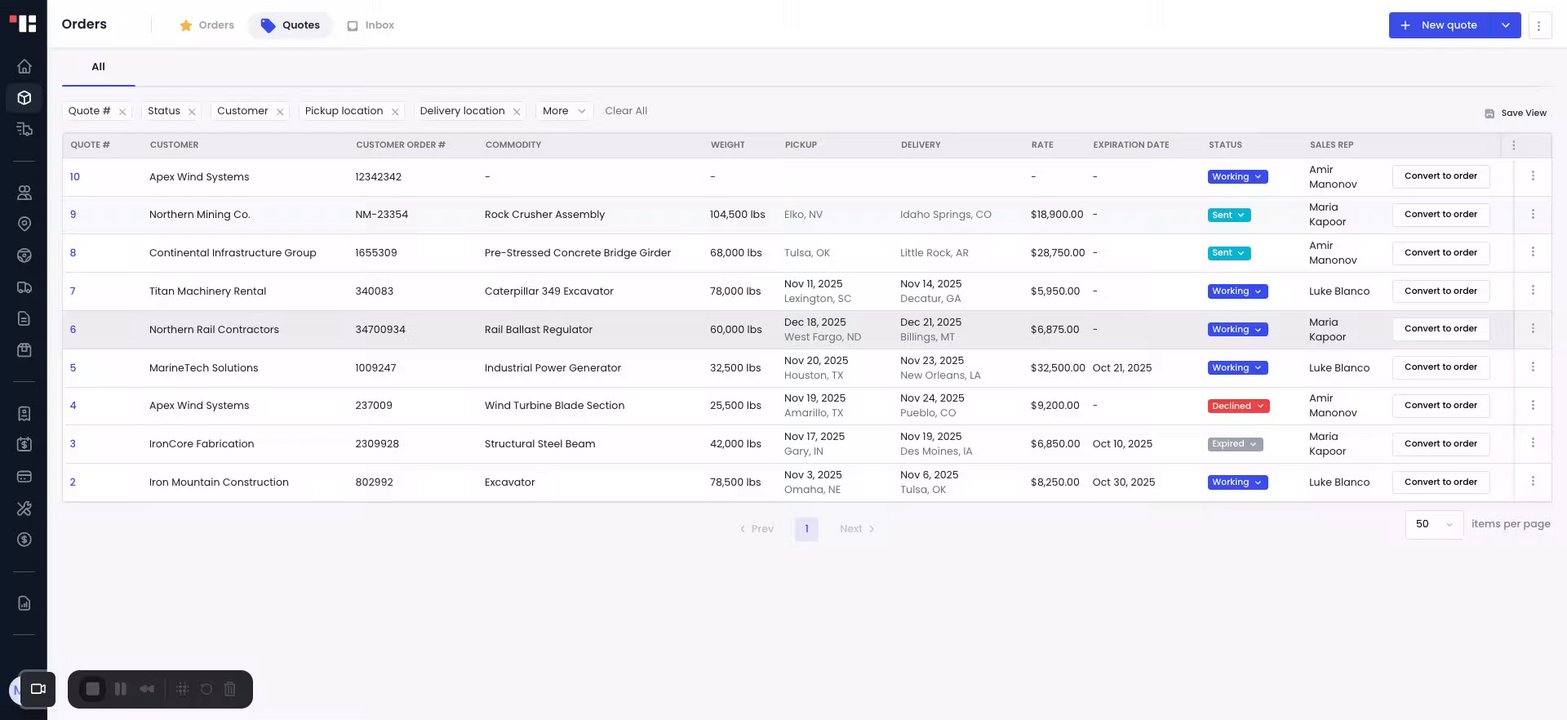Click the video camera recorder icon
Image resolution: width=1567 pixels, height=720 pixels.
tap(38, 688)
